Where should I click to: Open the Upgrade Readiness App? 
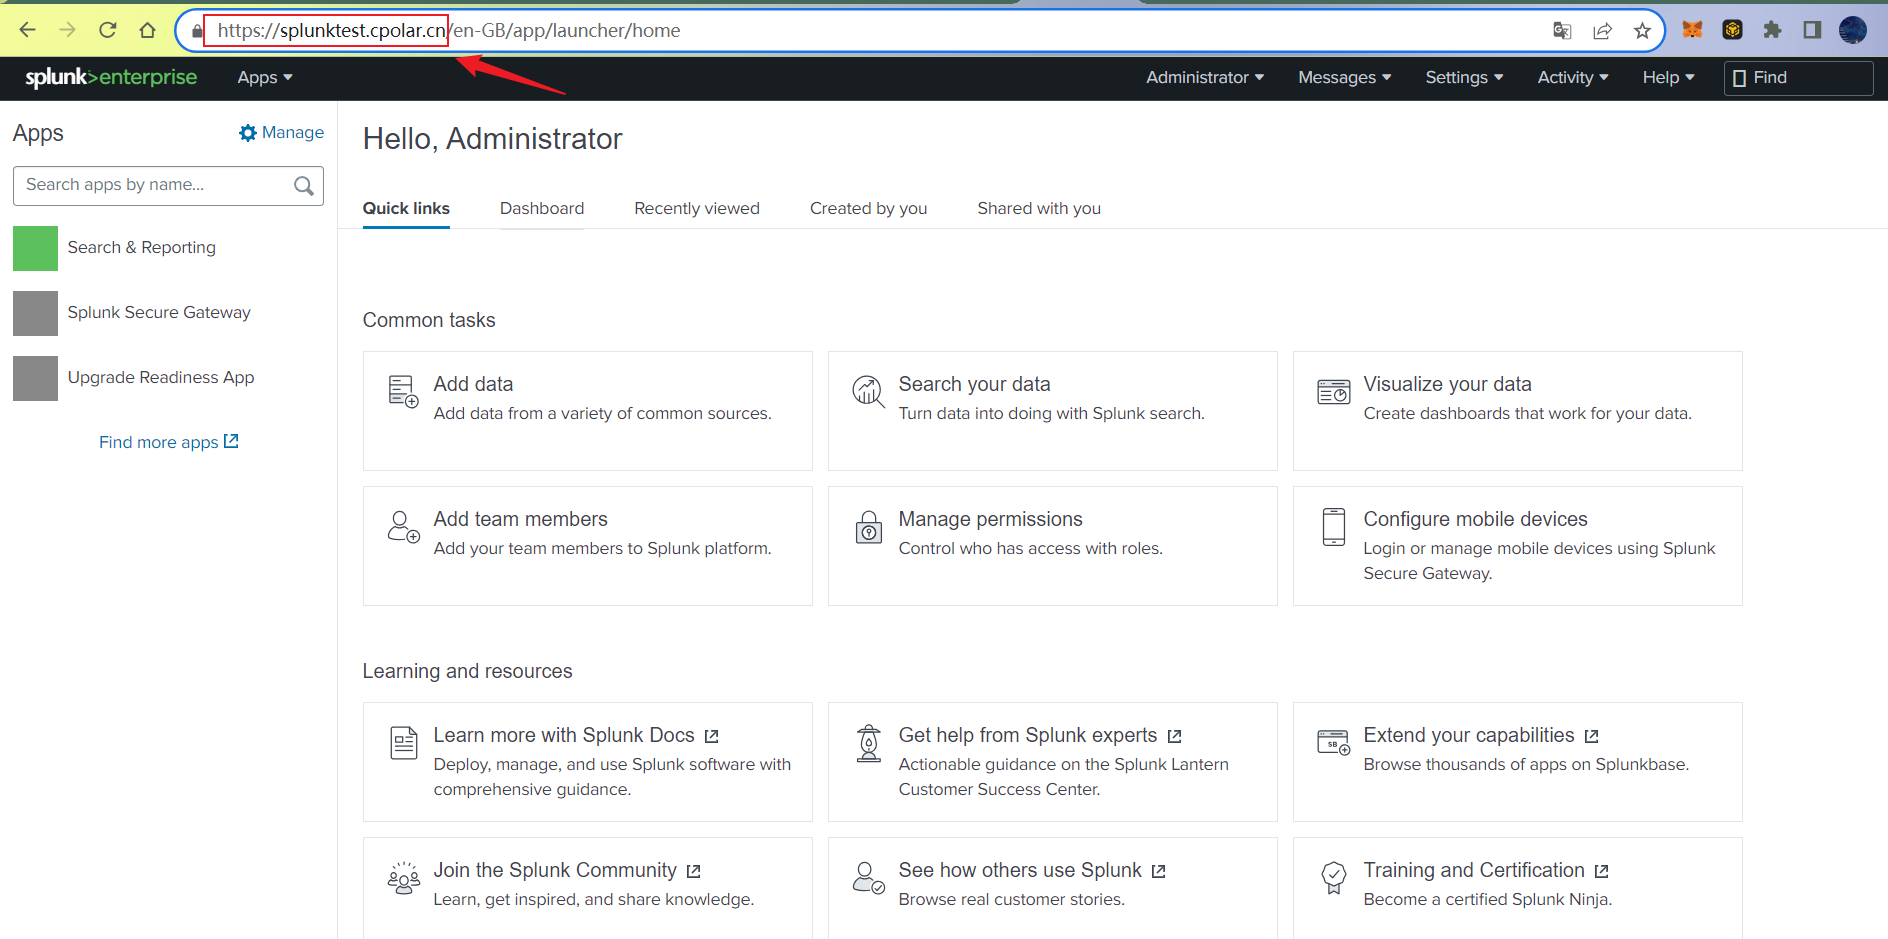pyautogui.click(x=161, y=378)
